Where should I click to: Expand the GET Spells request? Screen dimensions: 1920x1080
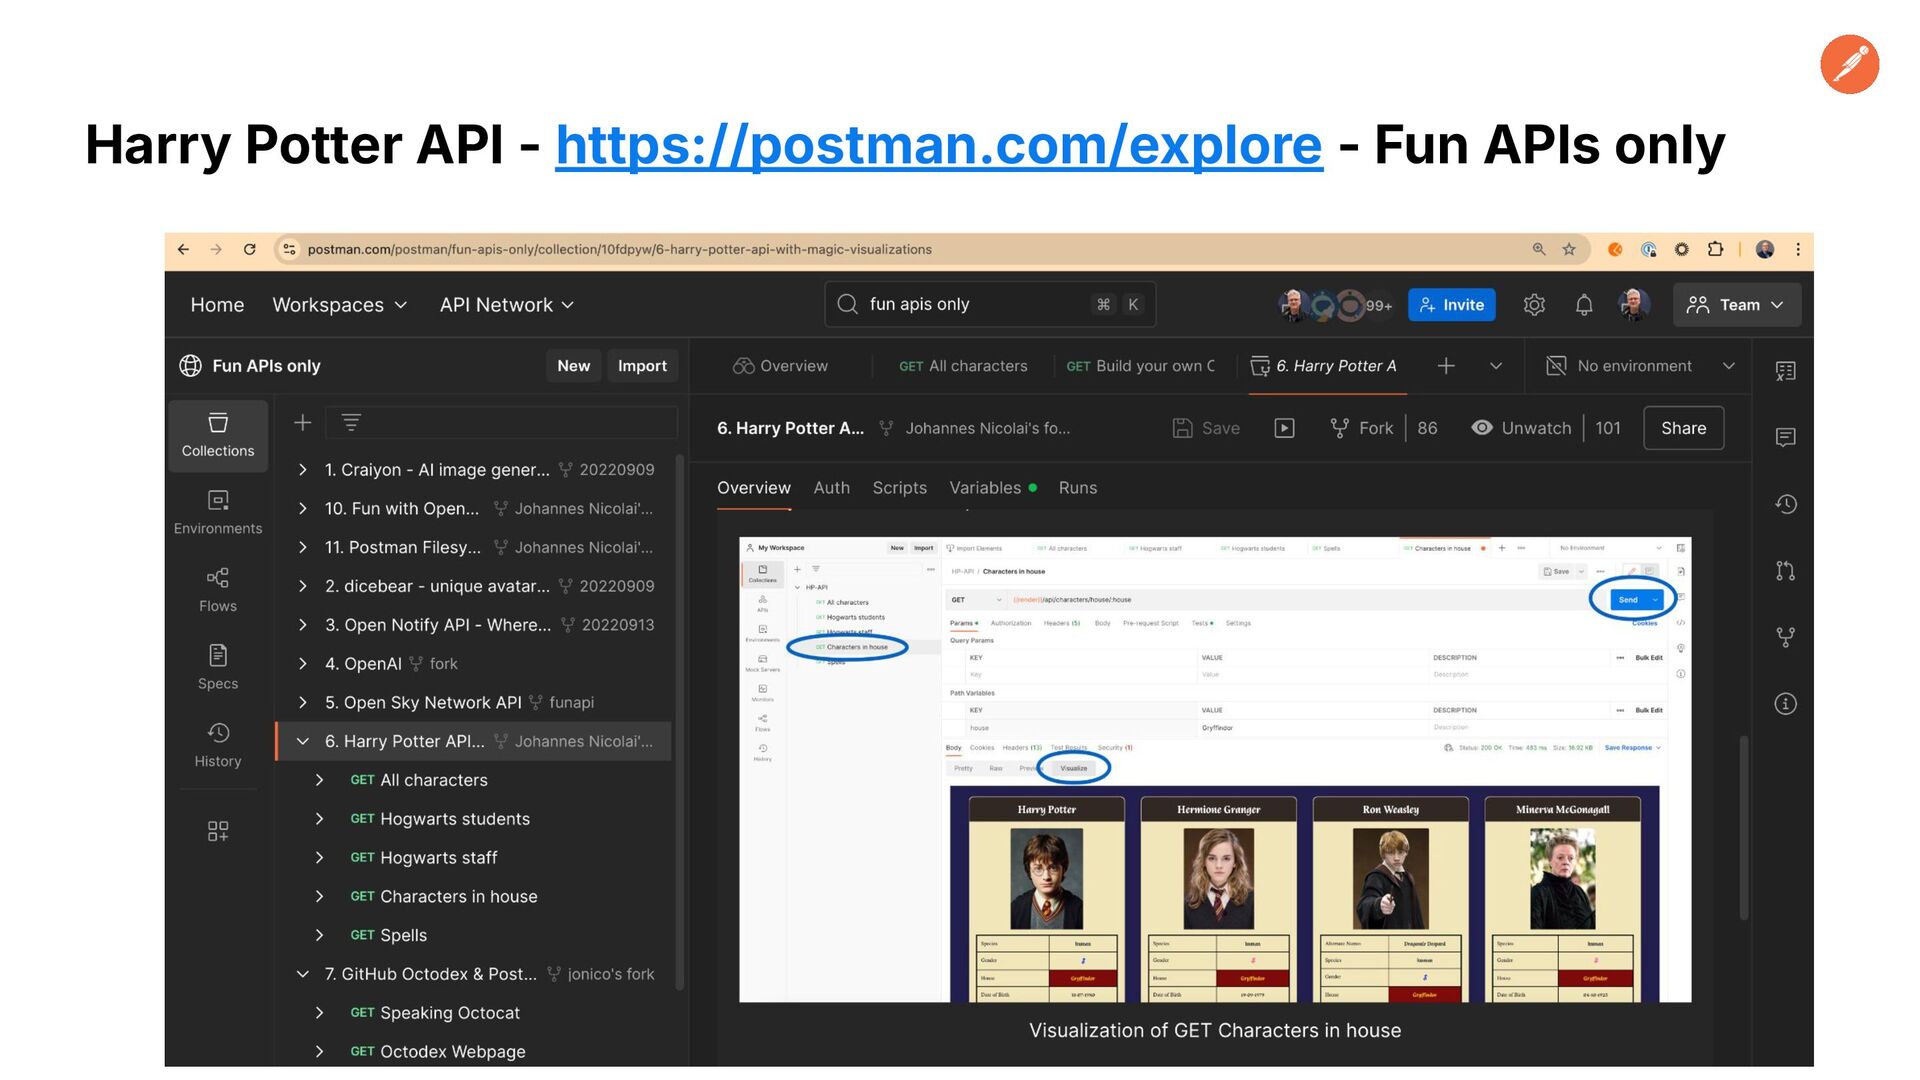[x=320, y=935]
